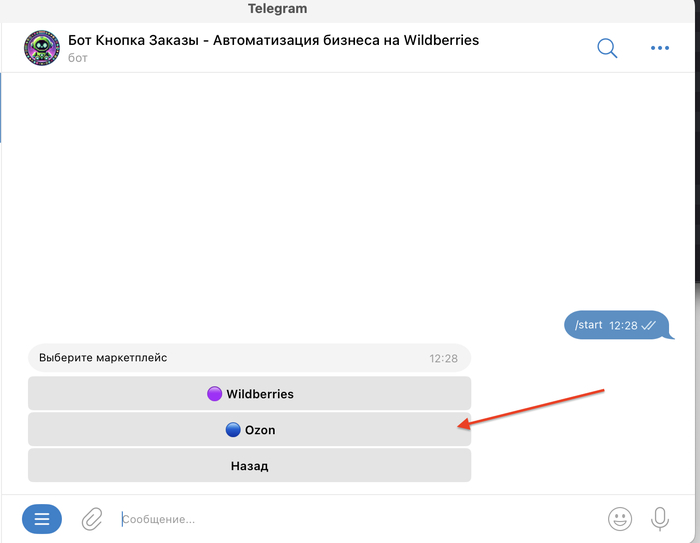The image size is (700, 543).
Task: Click the Выберите маркетплейс message
Action: pyautogui.click(x=250, y=358)
